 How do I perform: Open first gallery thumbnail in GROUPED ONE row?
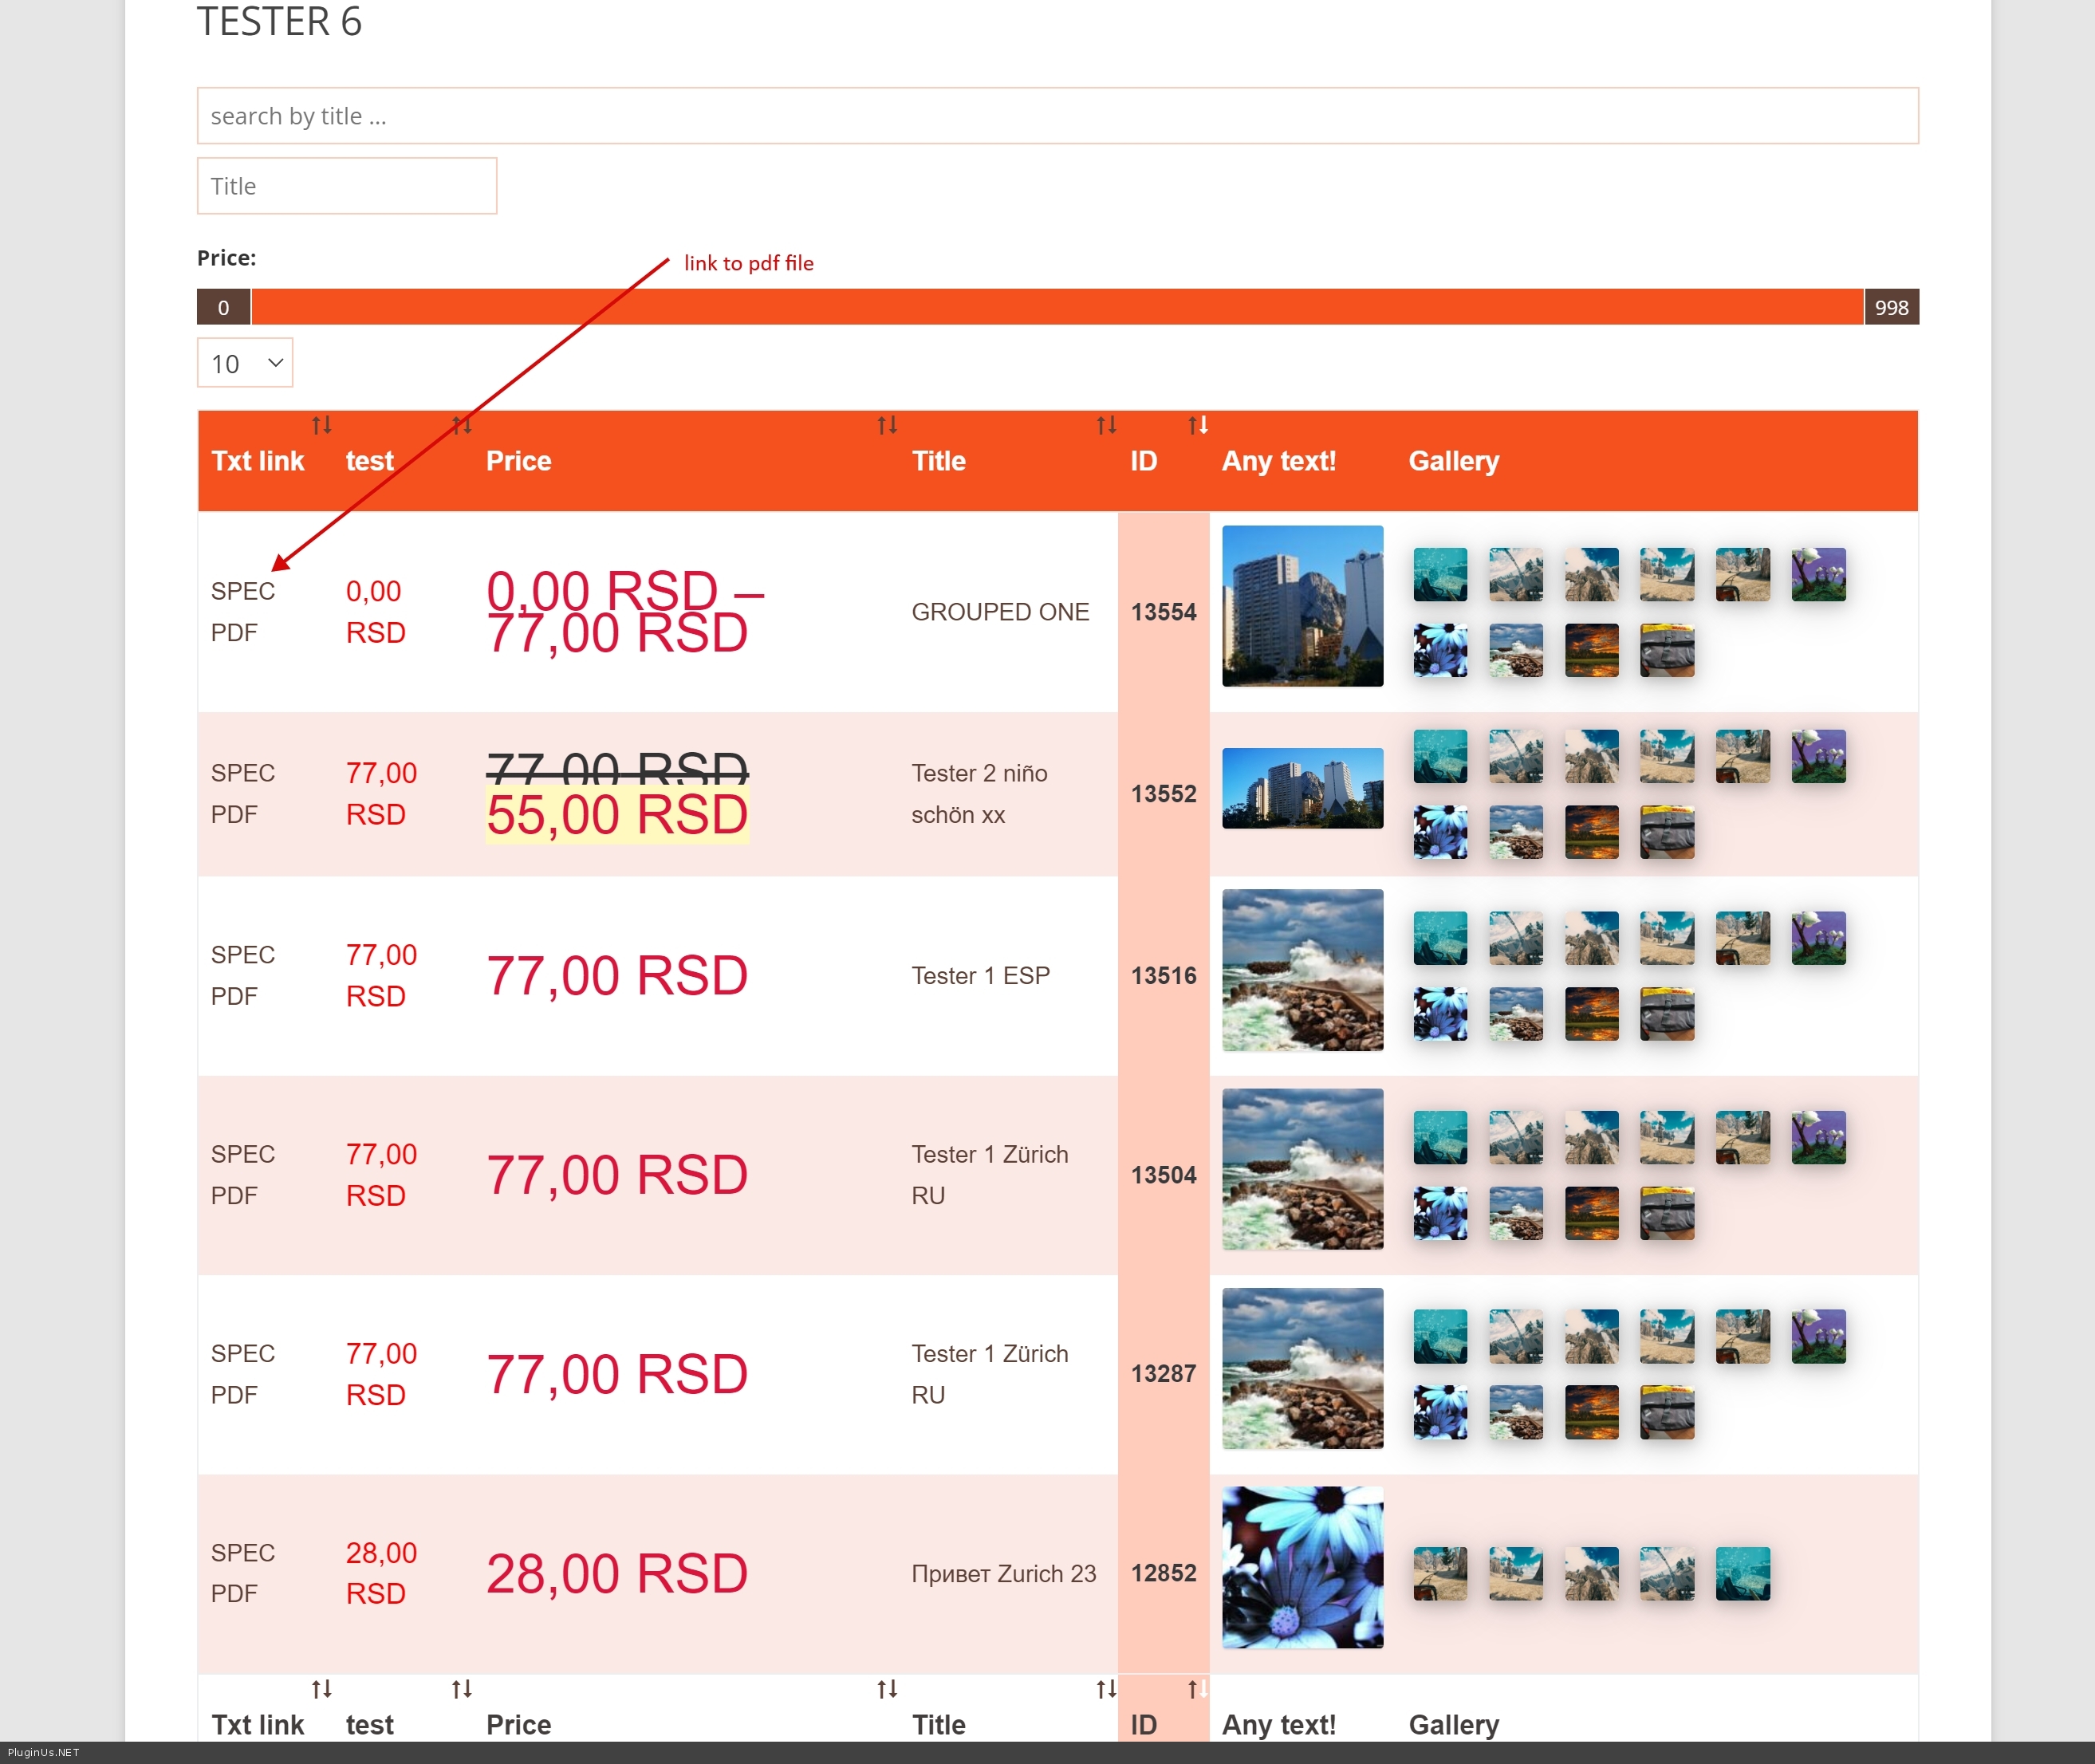[1440, 574]
